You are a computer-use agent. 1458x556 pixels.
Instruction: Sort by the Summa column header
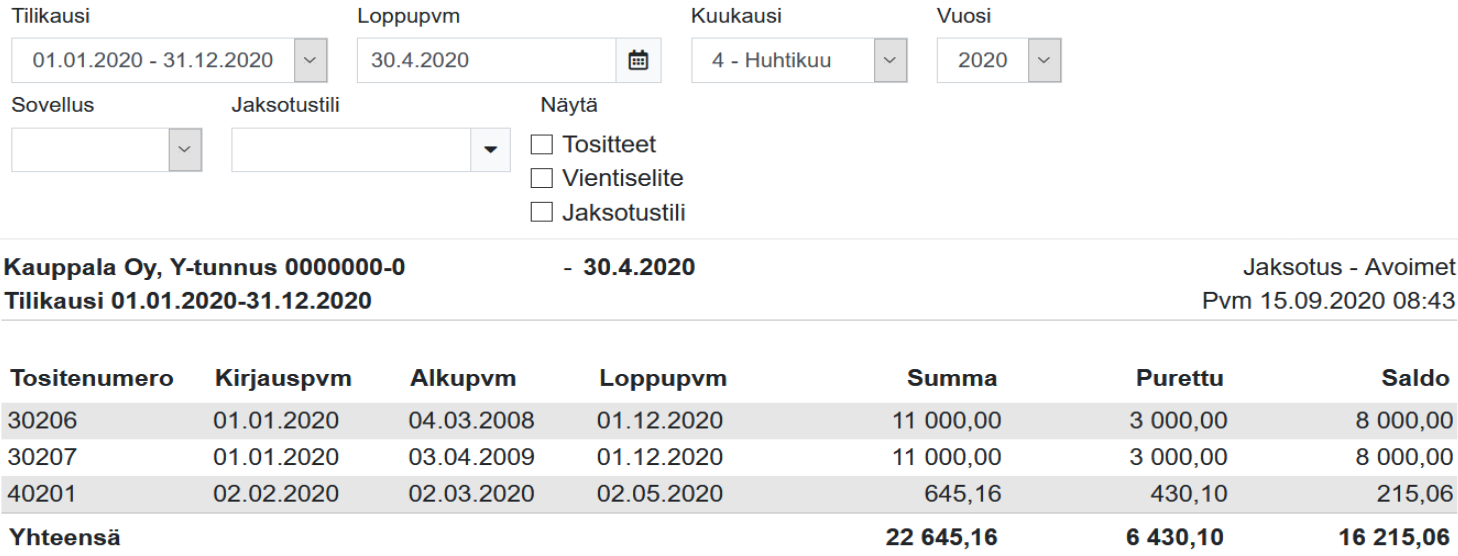(951, 379)
